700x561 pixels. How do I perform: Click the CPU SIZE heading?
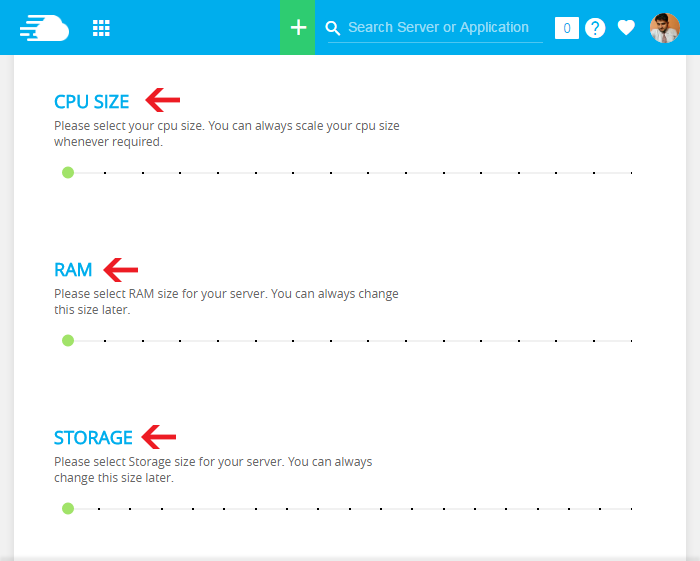click(x=92, y=102)
